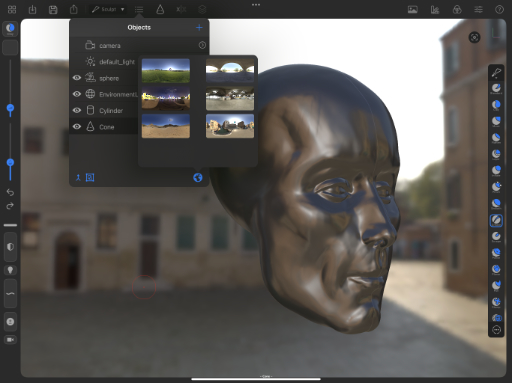Select the Clay brush tool
The height and width of the screenshot is (383, 512).
496,105
